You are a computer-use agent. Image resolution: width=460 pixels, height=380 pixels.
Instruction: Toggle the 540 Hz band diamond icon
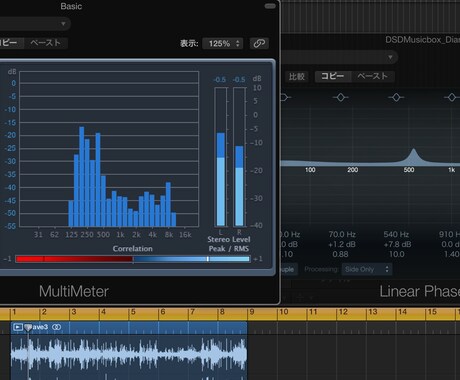click(396, 97)
